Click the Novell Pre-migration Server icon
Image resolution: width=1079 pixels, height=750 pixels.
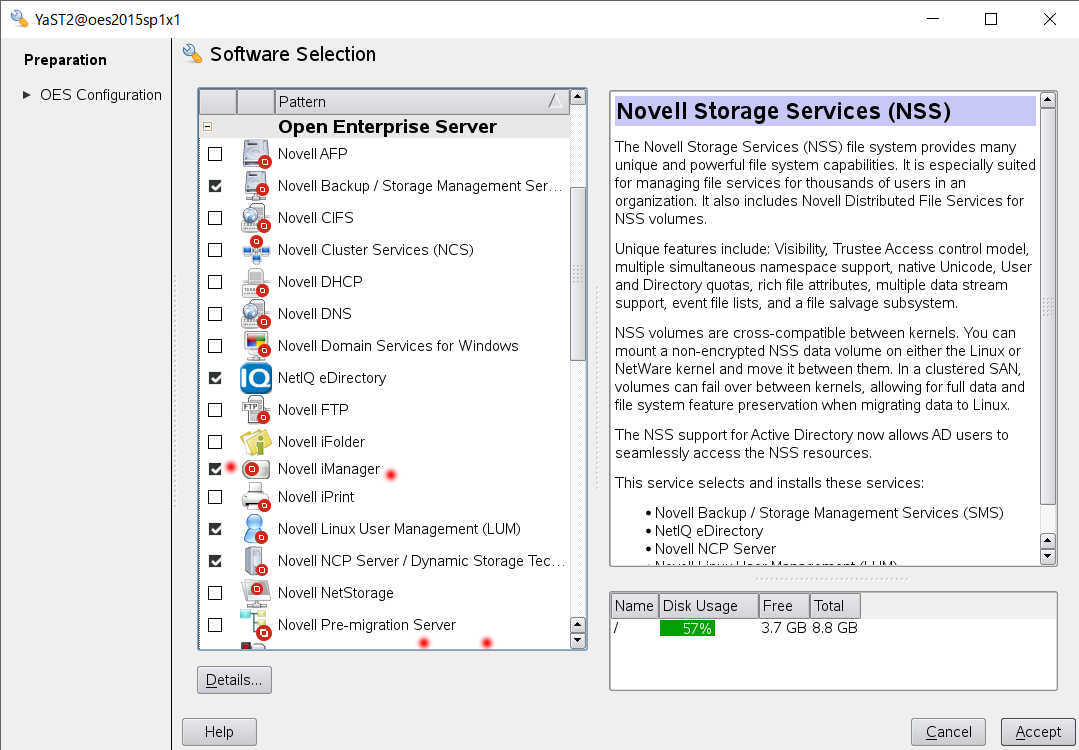pos(256,625)
